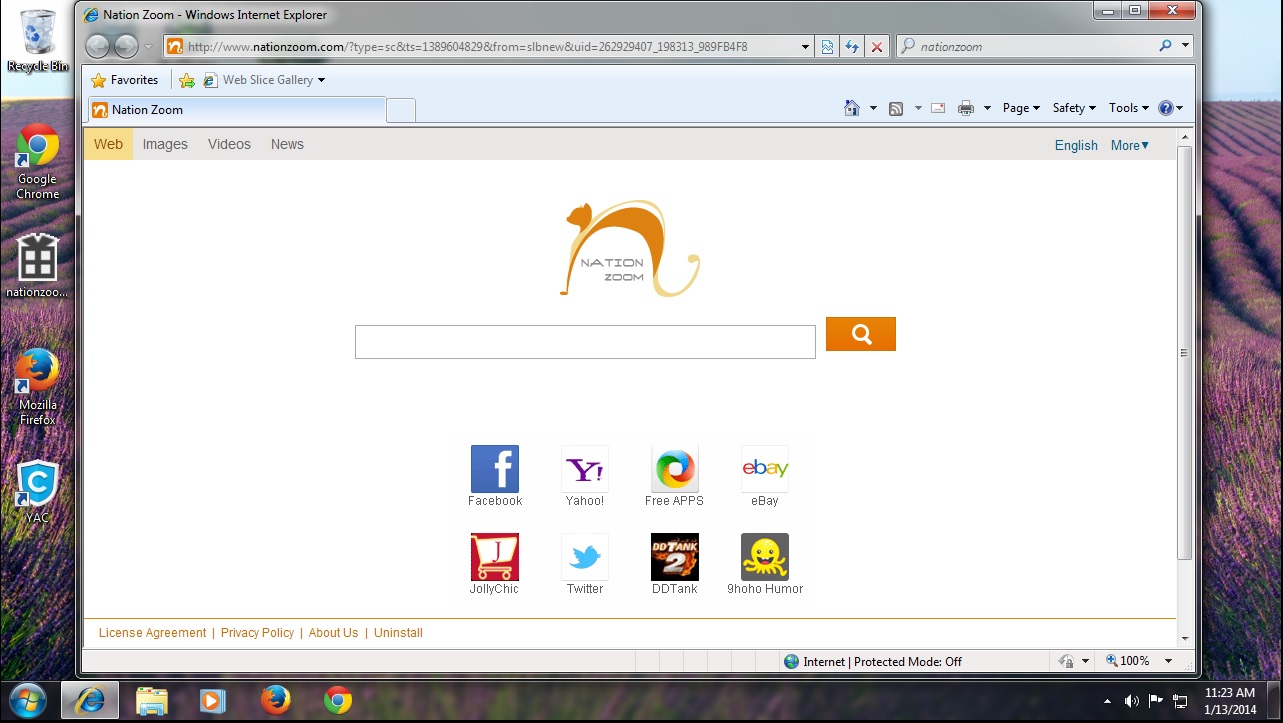Open Firefox from the taskbar
Image resolution: width=1283 pixels, height=723 pixels.
(x=276, y=701)
